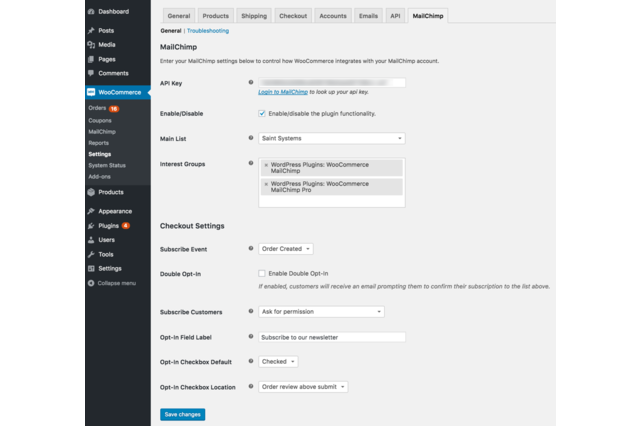Click into the API Key input field
Screen dimensions: 640x426
point(332,83)
